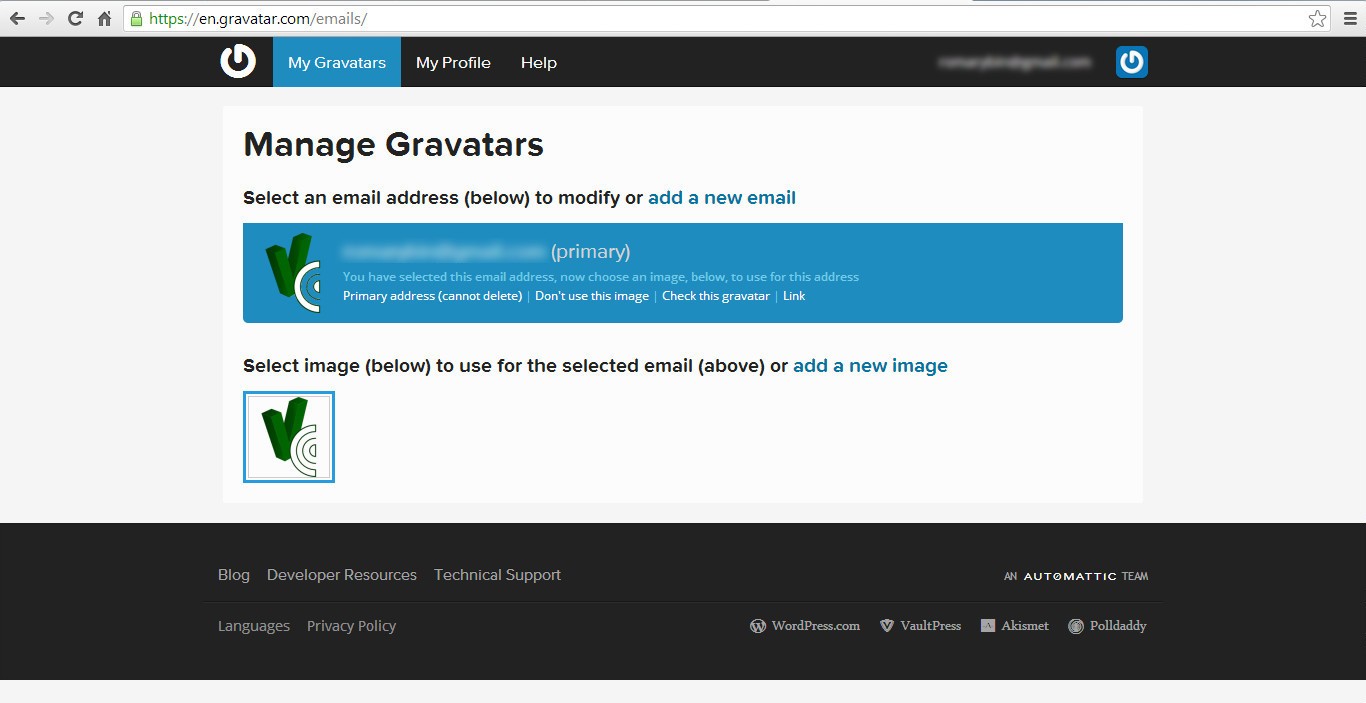Image resolution: width=1366 pixels, height=703 pixels.
Task: Click the forward navigation arrow
Action: pyautogui.click(x=46, y=19)
